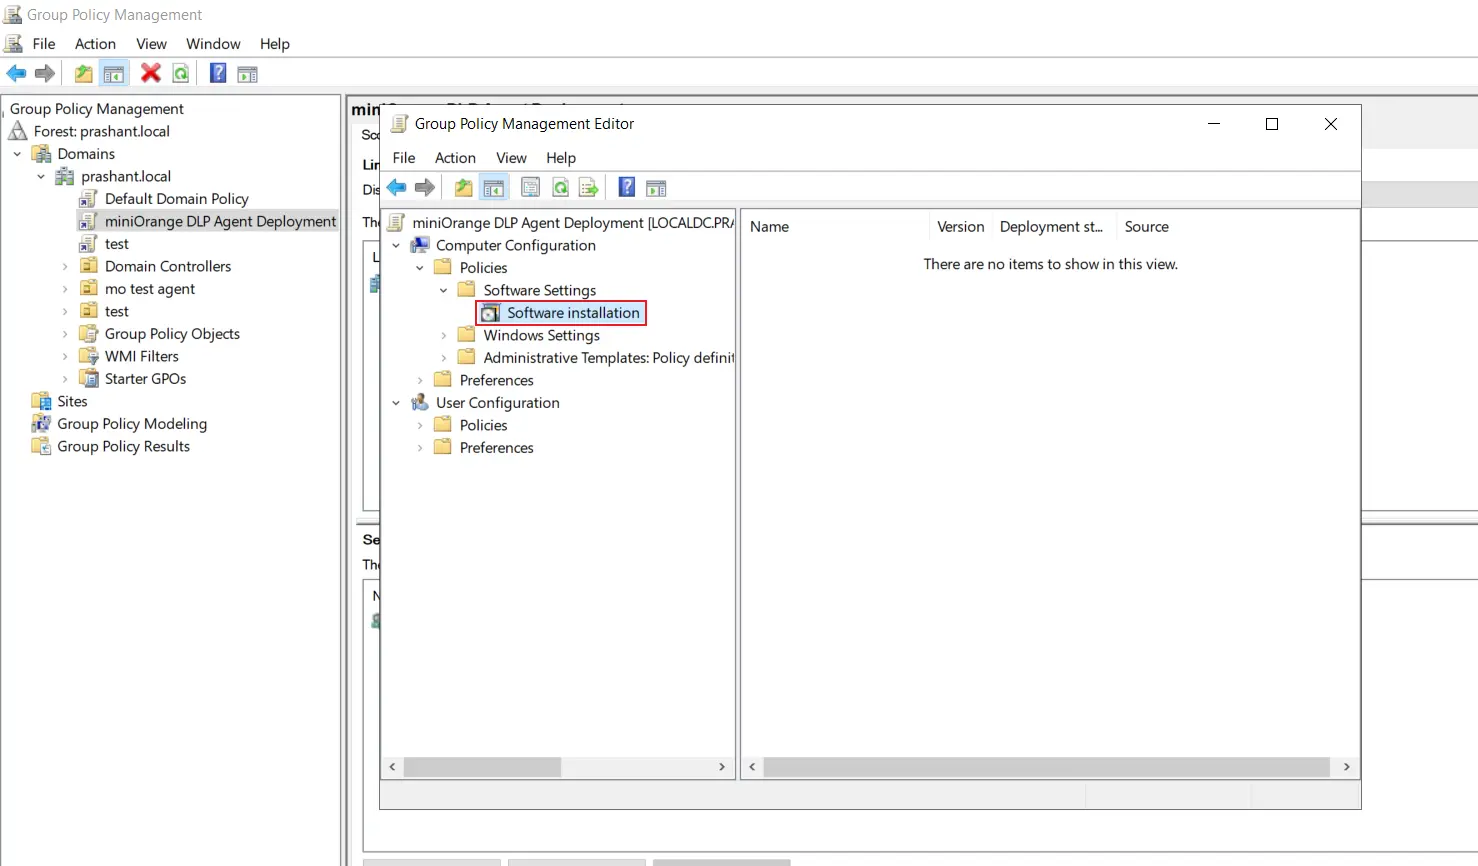1478x866 pixels.
Task: Click the Delete icon in Group Policy Management toolbar
Action: pos(151,72)
